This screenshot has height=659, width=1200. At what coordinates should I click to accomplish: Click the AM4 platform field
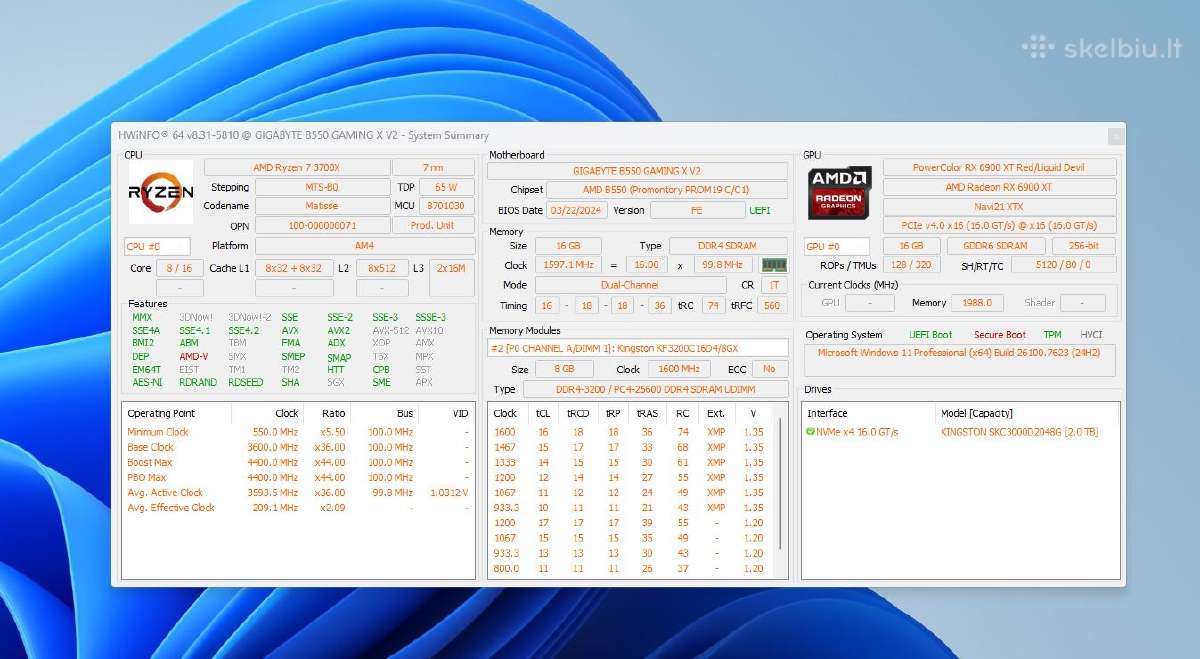click(364, 246)
